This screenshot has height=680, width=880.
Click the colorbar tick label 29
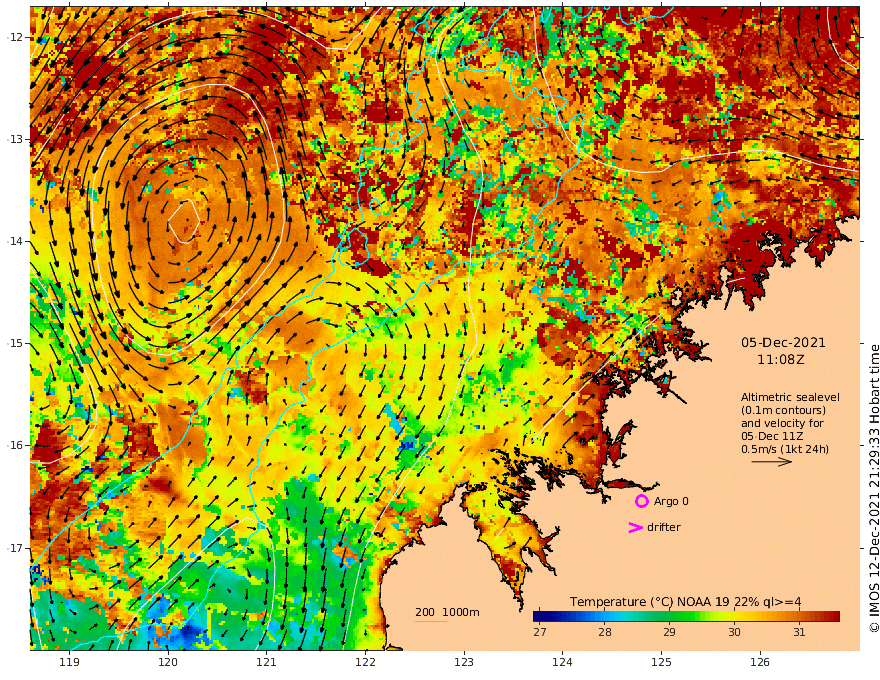[x=669, y=632]
